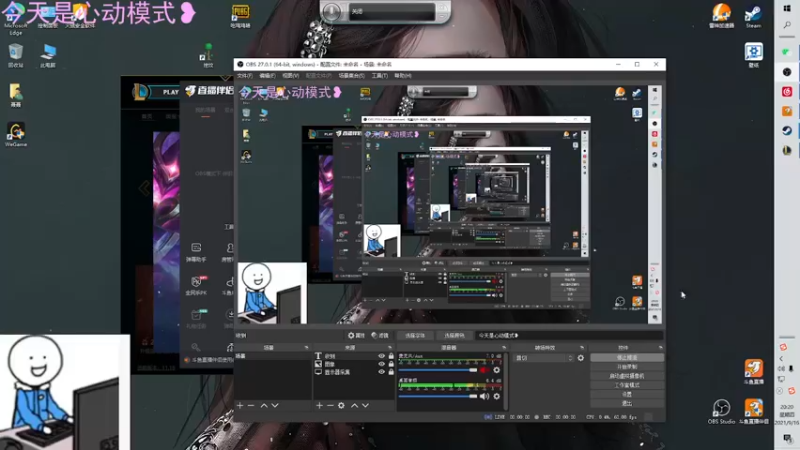Adjust the desktop audio volume slider
The height and width of the screenshot is (450, 800).
pos(438,396)
